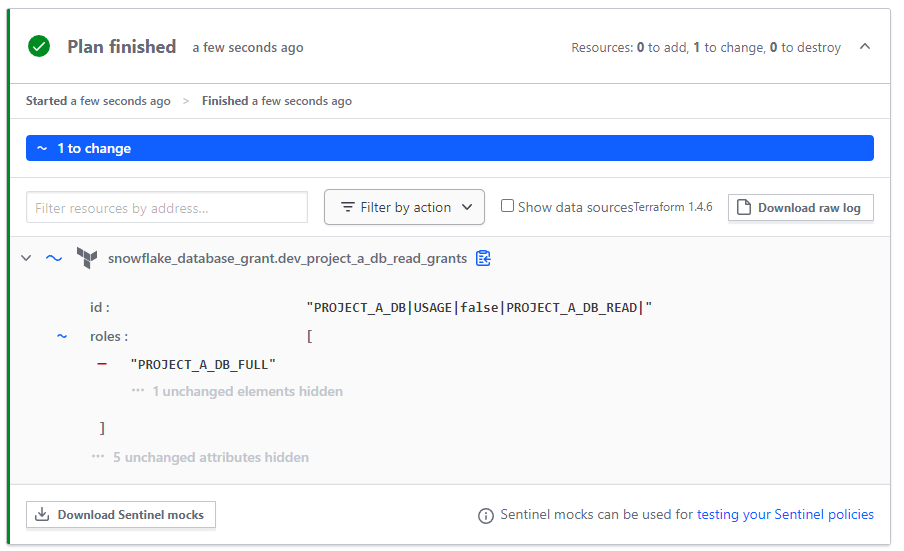Click the blue icon after dev_project_a_db_read_grants
This screenshot has height=551, width=904.
pyautogui.click(x=483, y=258)
